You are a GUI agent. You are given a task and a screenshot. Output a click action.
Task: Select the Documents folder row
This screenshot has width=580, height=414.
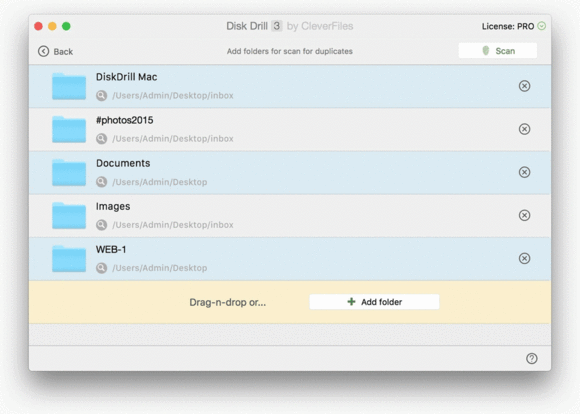(x=290, y=172)
